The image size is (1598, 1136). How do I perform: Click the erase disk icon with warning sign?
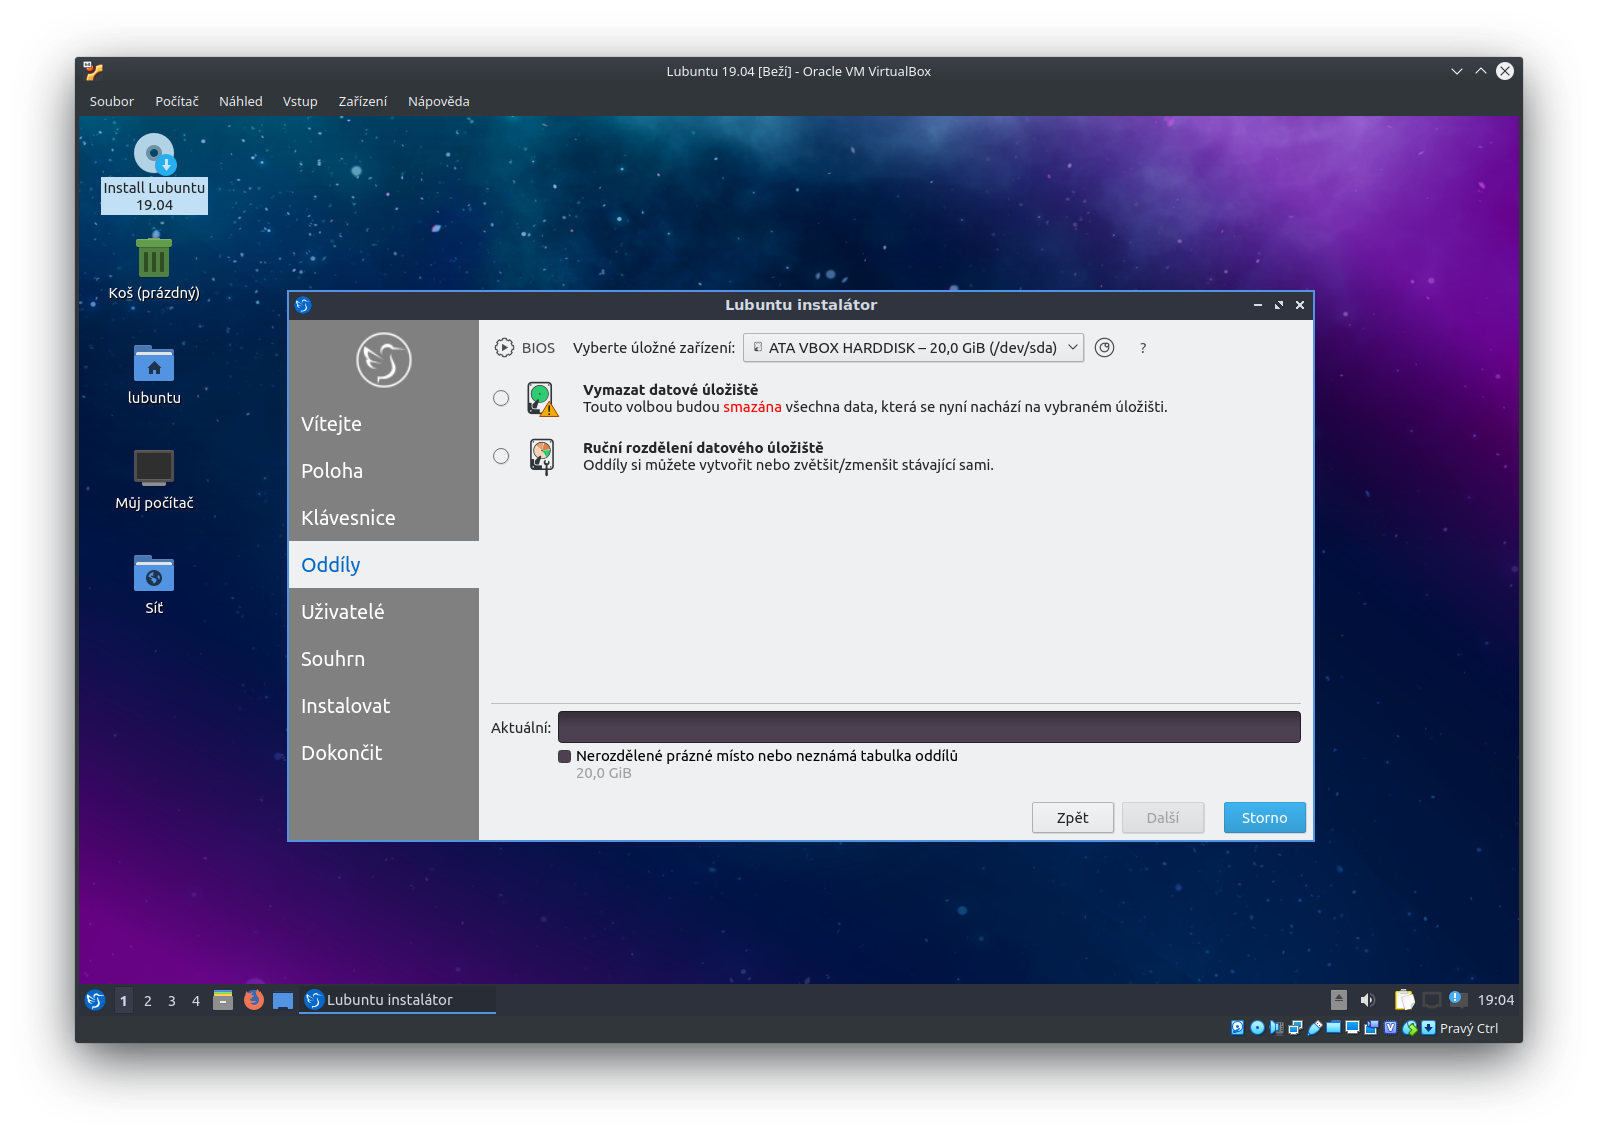pyautogui.click(x=542, y=399)
